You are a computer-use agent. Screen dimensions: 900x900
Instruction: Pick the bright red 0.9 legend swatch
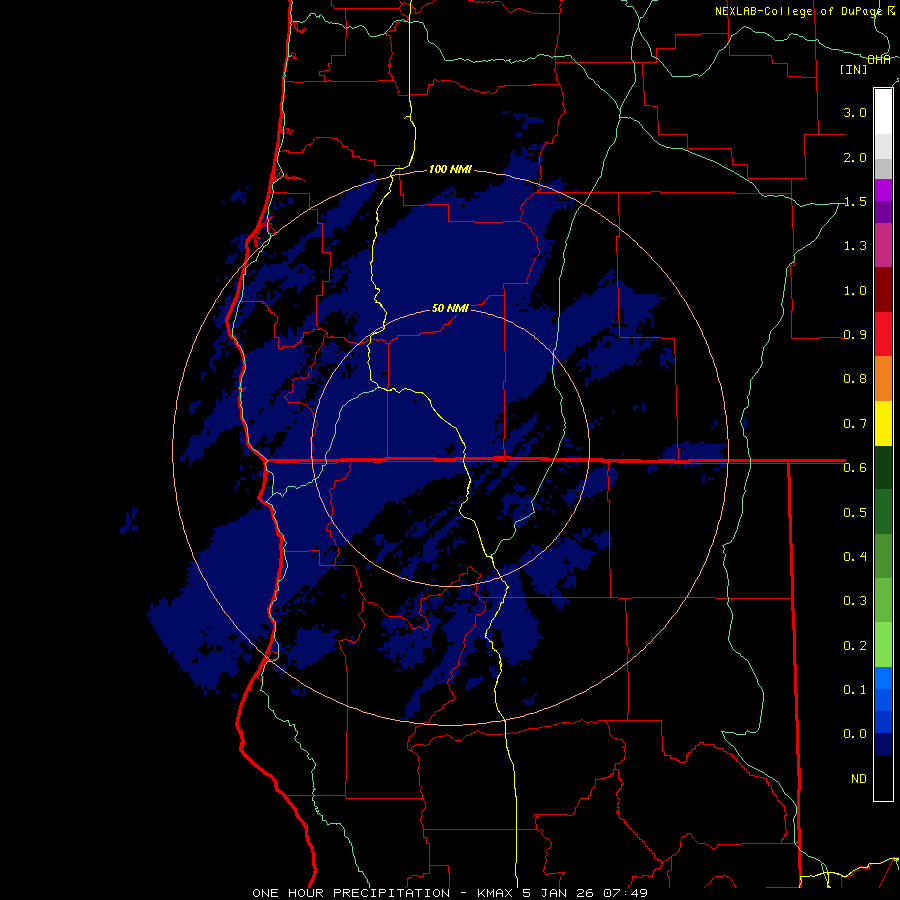tap(883, 334)
